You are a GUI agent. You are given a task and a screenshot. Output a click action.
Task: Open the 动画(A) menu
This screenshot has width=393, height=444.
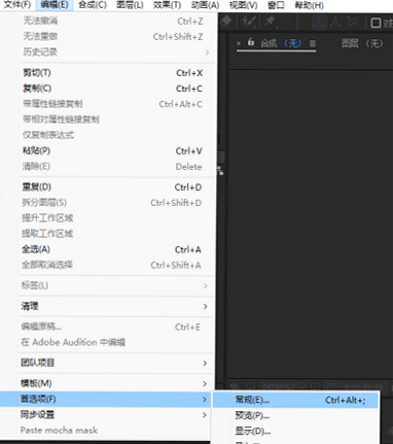pyautogui.click(x=205, y=5)
